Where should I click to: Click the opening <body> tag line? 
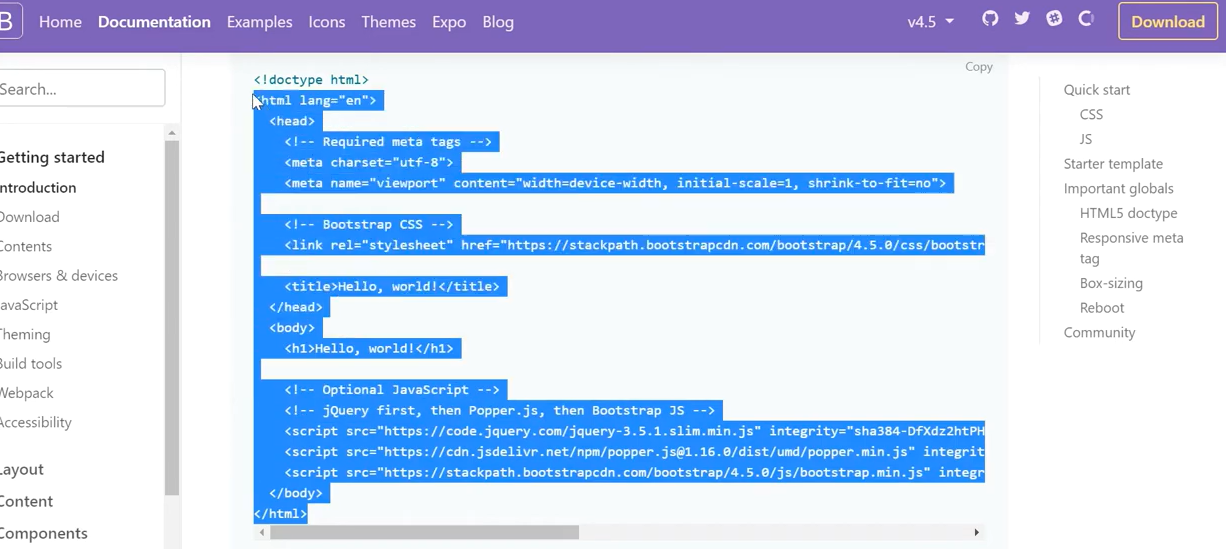point(292,328)
